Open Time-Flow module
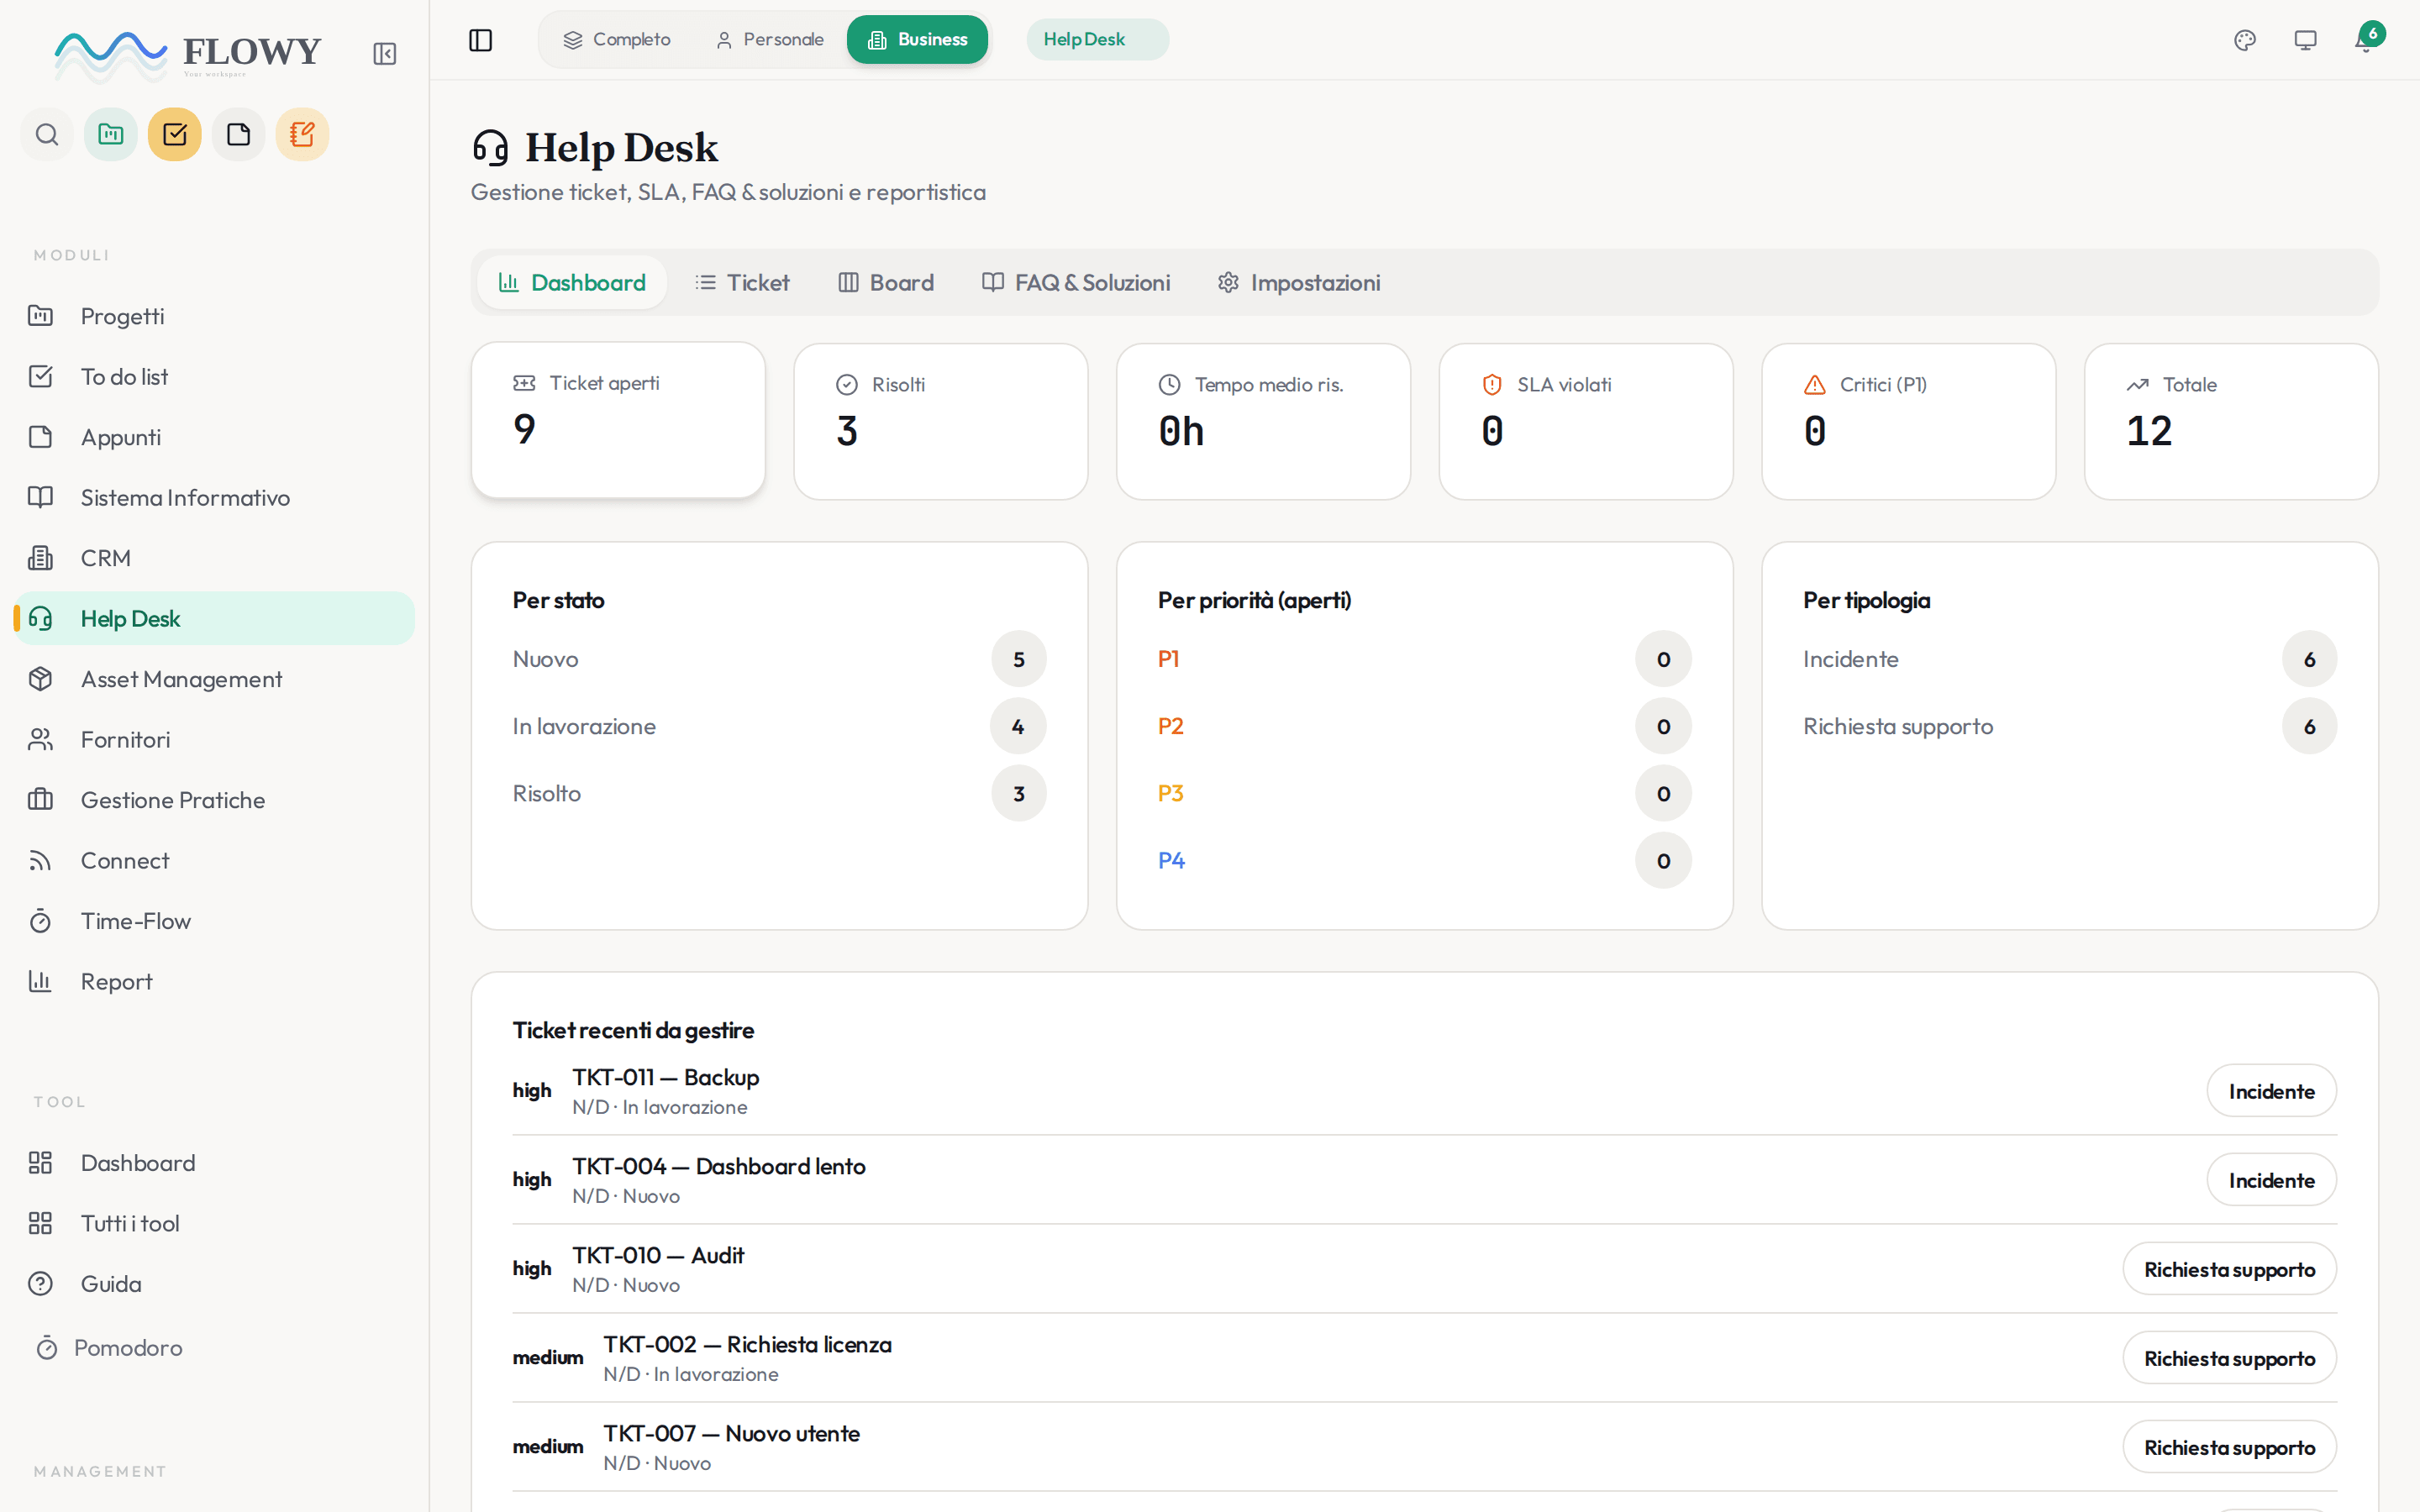 [x=214, y=921]
